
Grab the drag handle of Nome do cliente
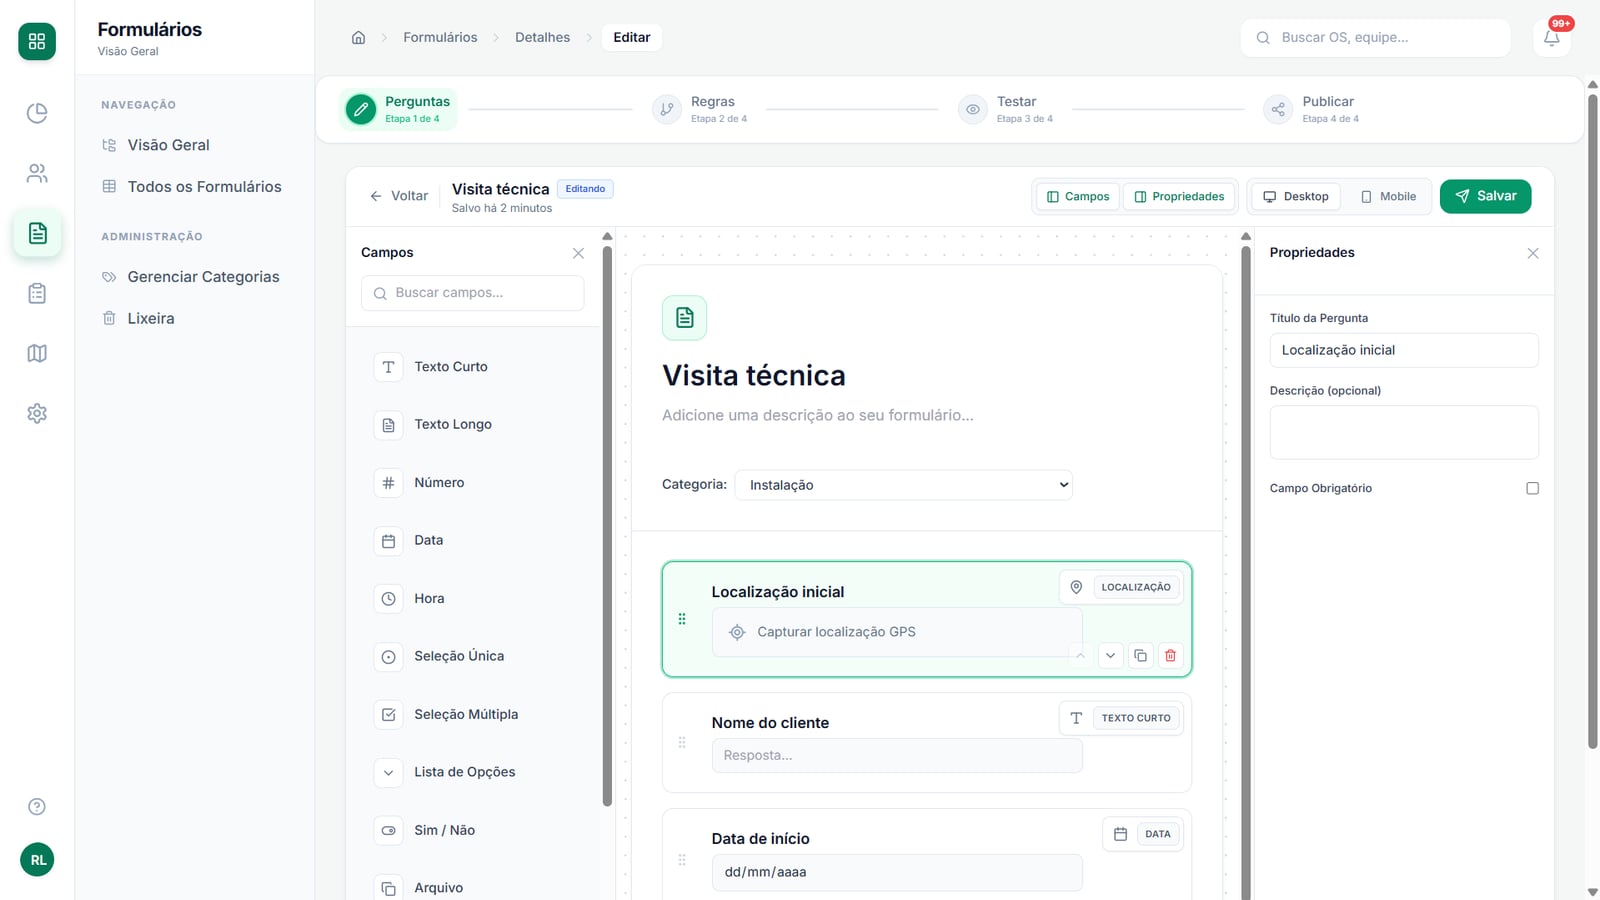click(x=682, y=743)
